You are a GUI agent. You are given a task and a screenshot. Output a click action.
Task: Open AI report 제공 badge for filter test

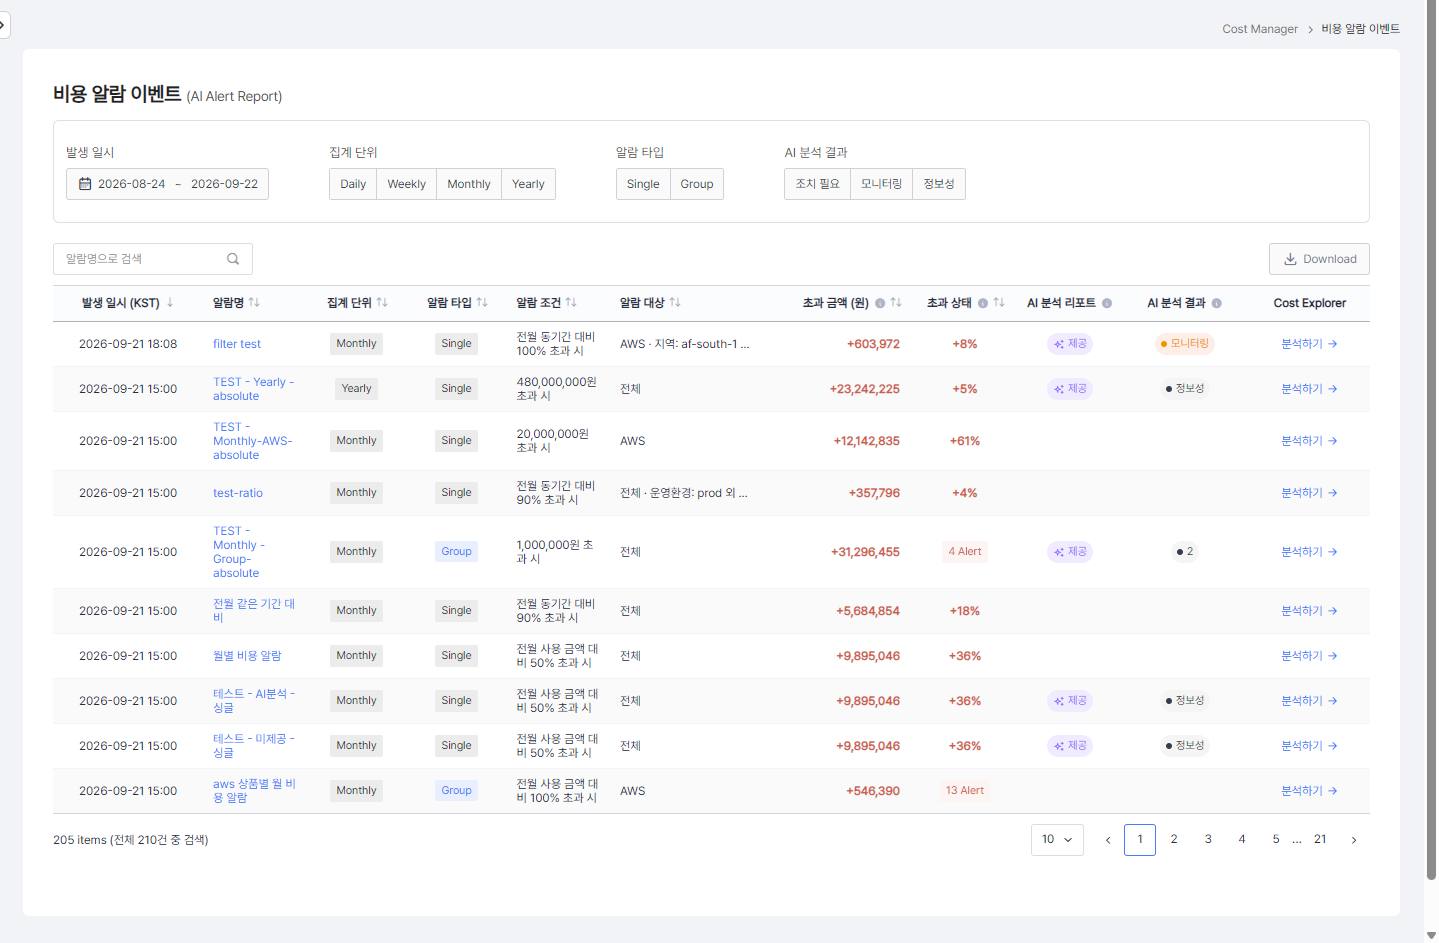1070,344
